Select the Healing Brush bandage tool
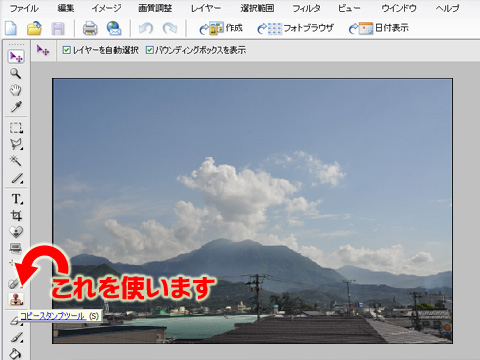Screen dimensions: 480x360 click(x=15, y=283)
